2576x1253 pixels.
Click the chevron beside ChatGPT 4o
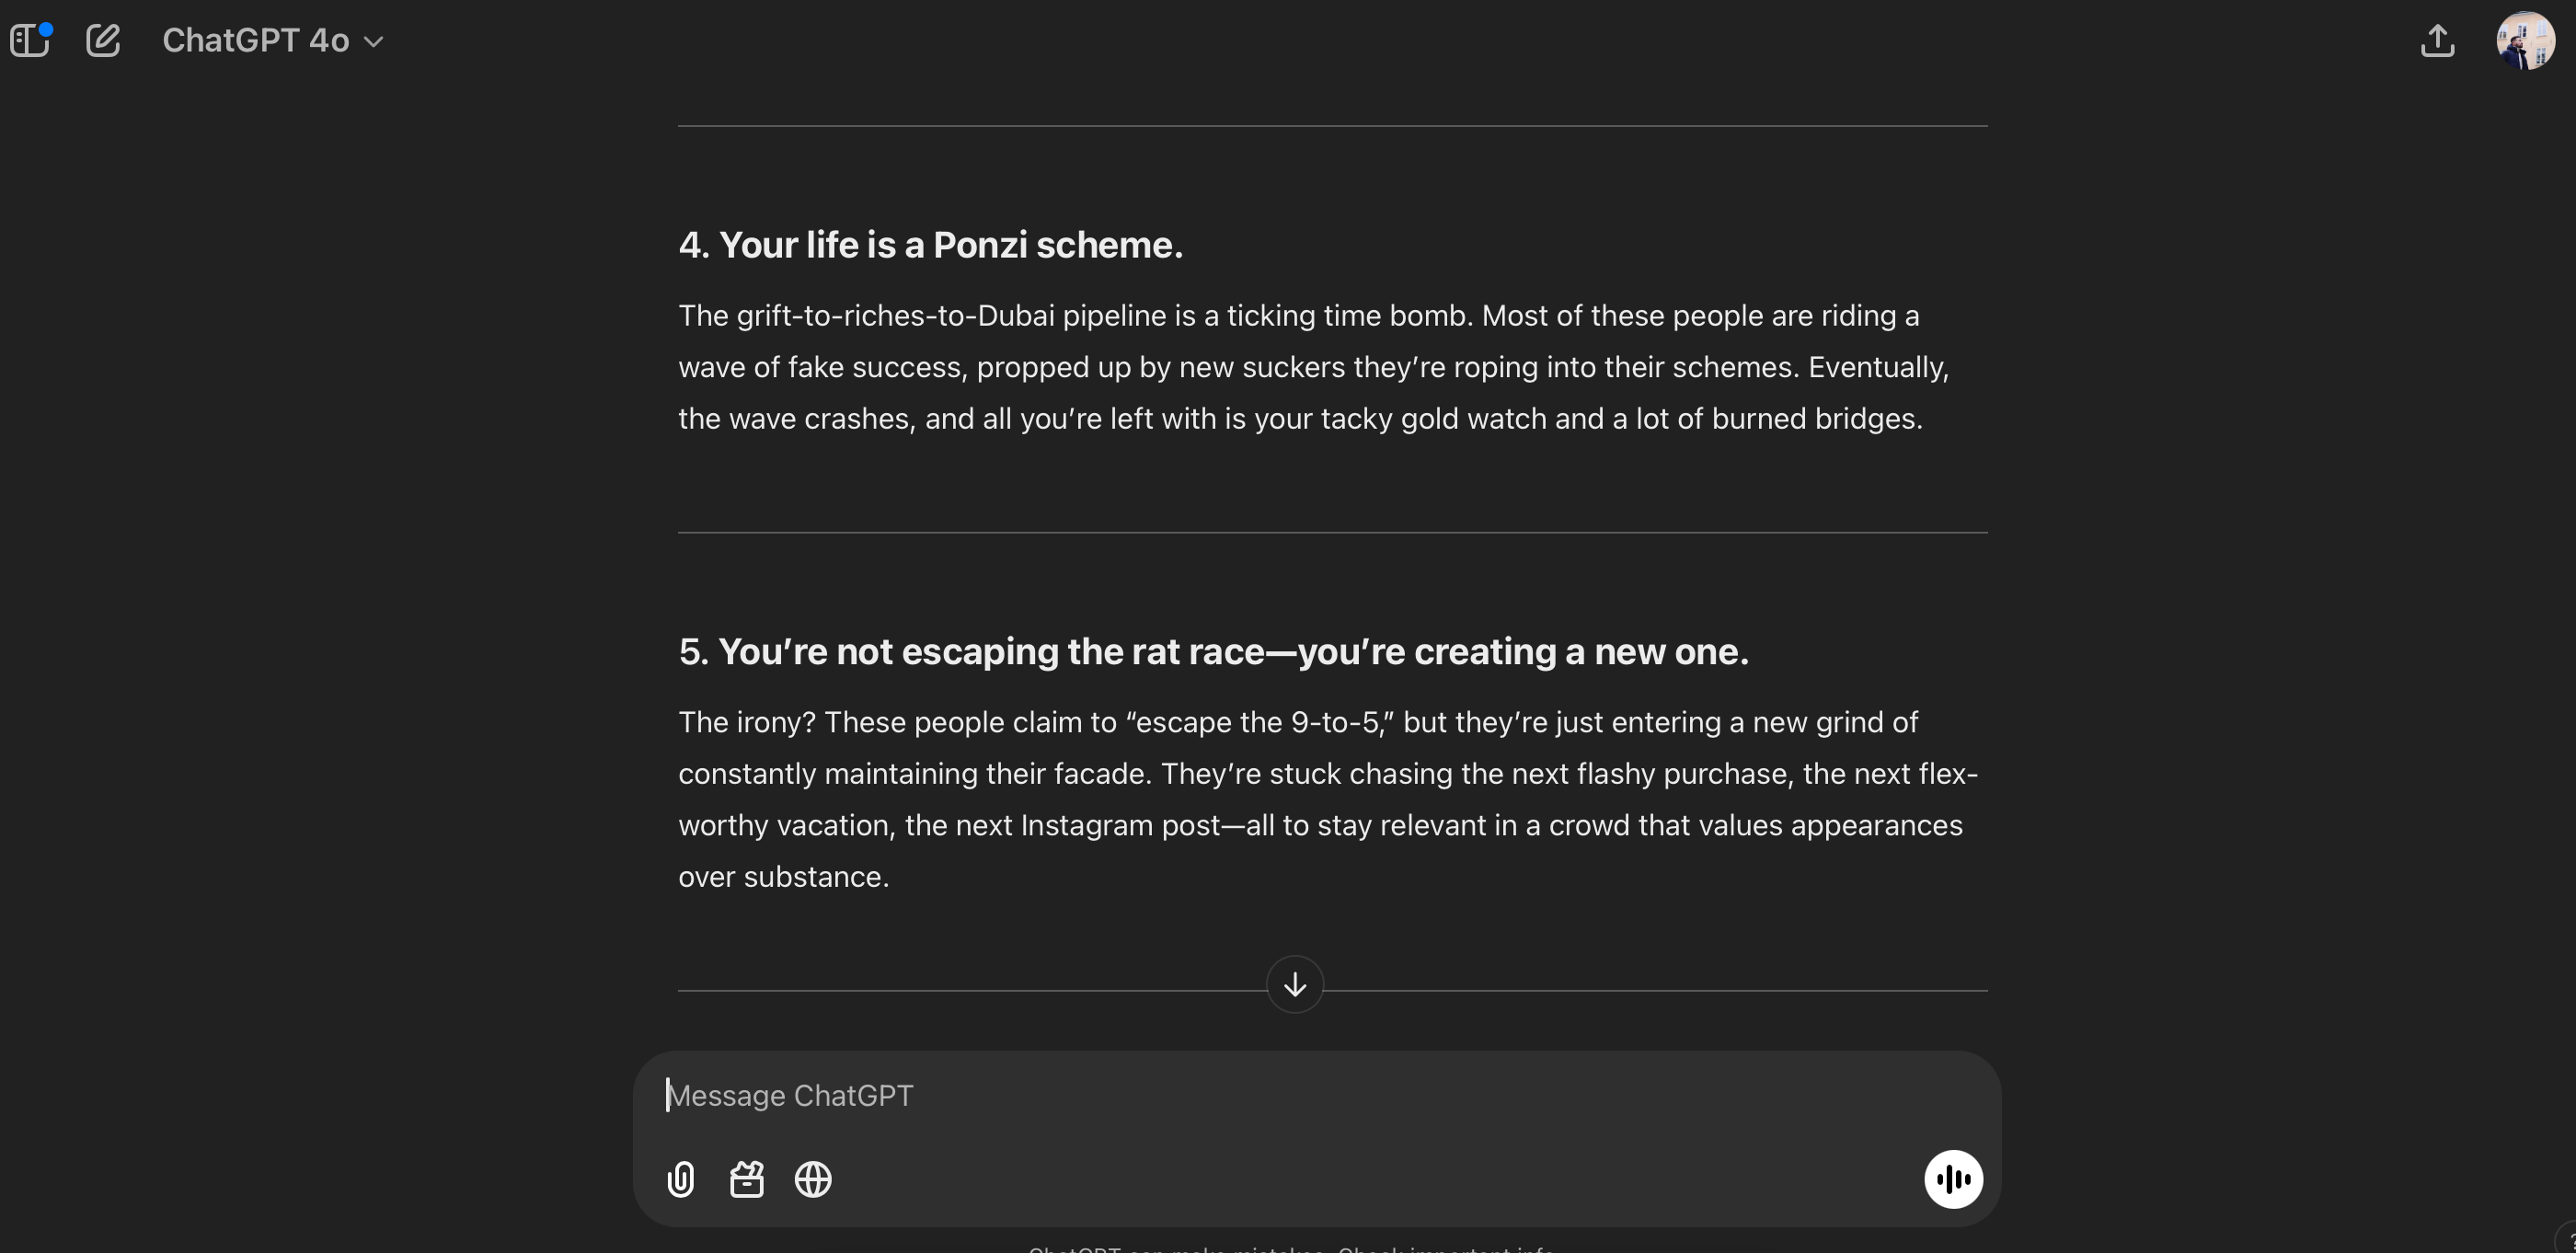[x=374, y=42]
